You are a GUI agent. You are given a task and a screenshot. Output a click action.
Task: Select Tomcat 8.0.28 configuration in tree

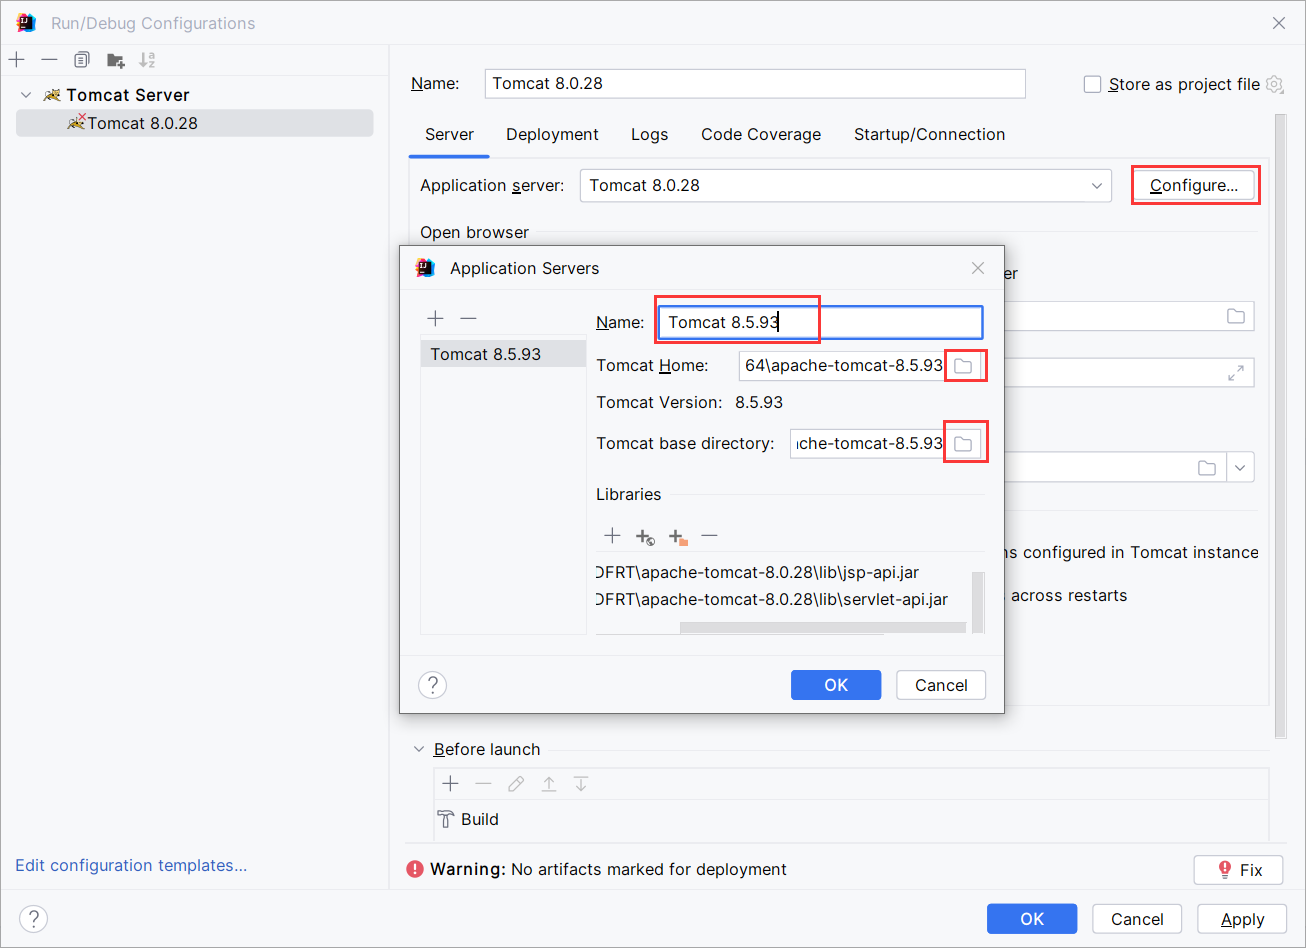coord(195,123)
